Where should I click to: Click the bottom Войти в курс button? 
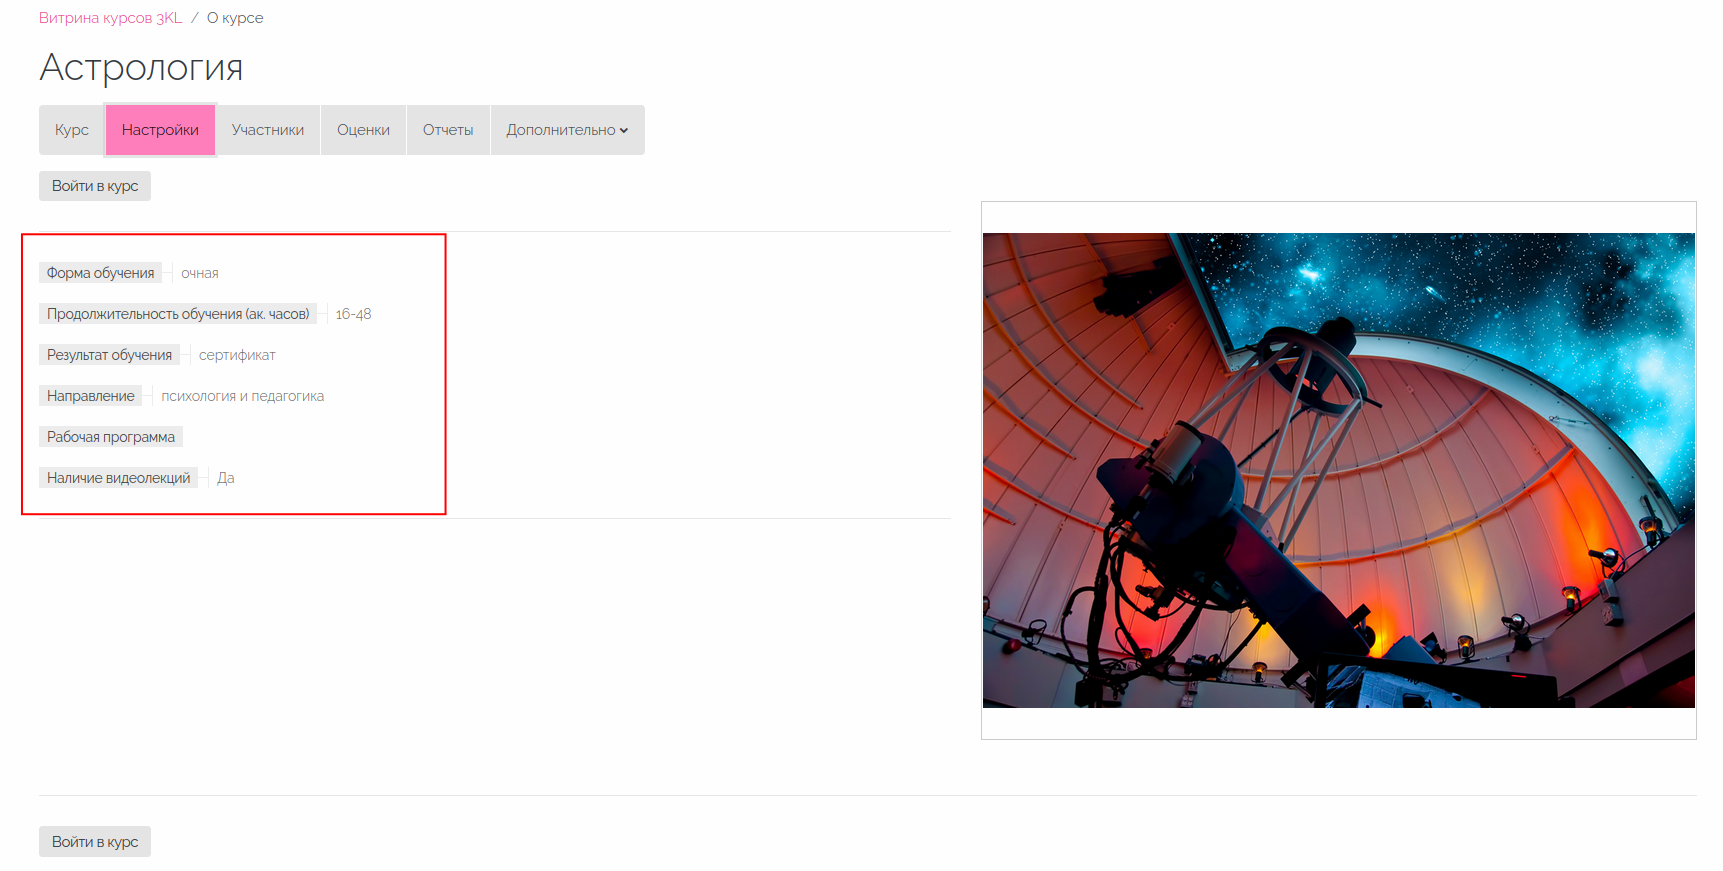click(x=95, y=842)
